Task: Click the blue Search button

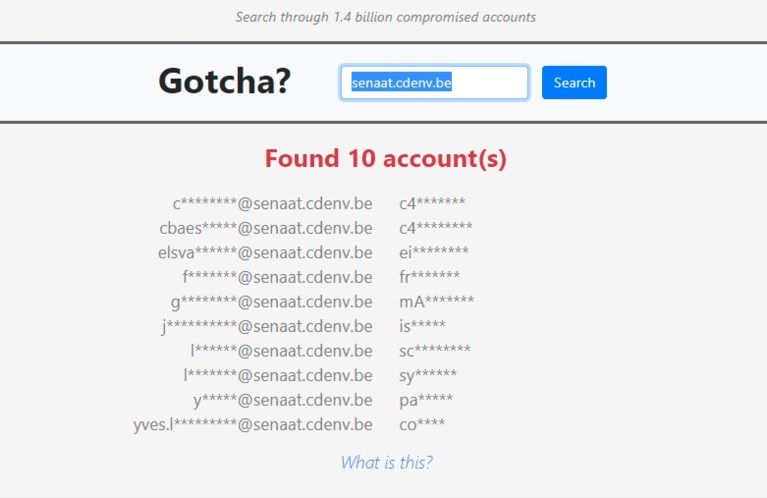Action: click(x=574, y=83)
